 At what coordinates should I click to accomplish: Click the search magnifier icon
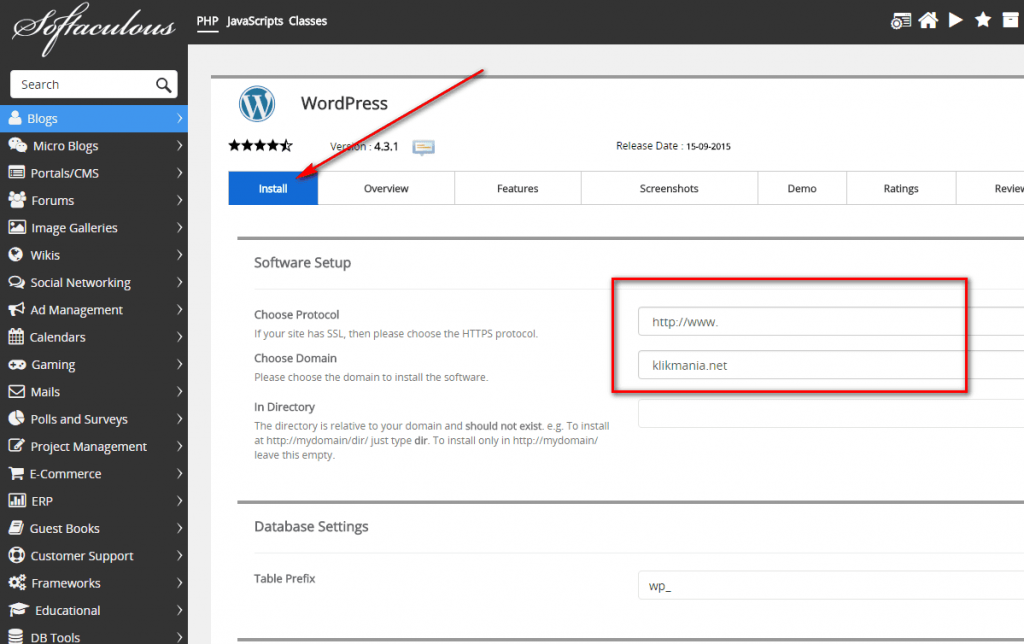pos(163,84)
